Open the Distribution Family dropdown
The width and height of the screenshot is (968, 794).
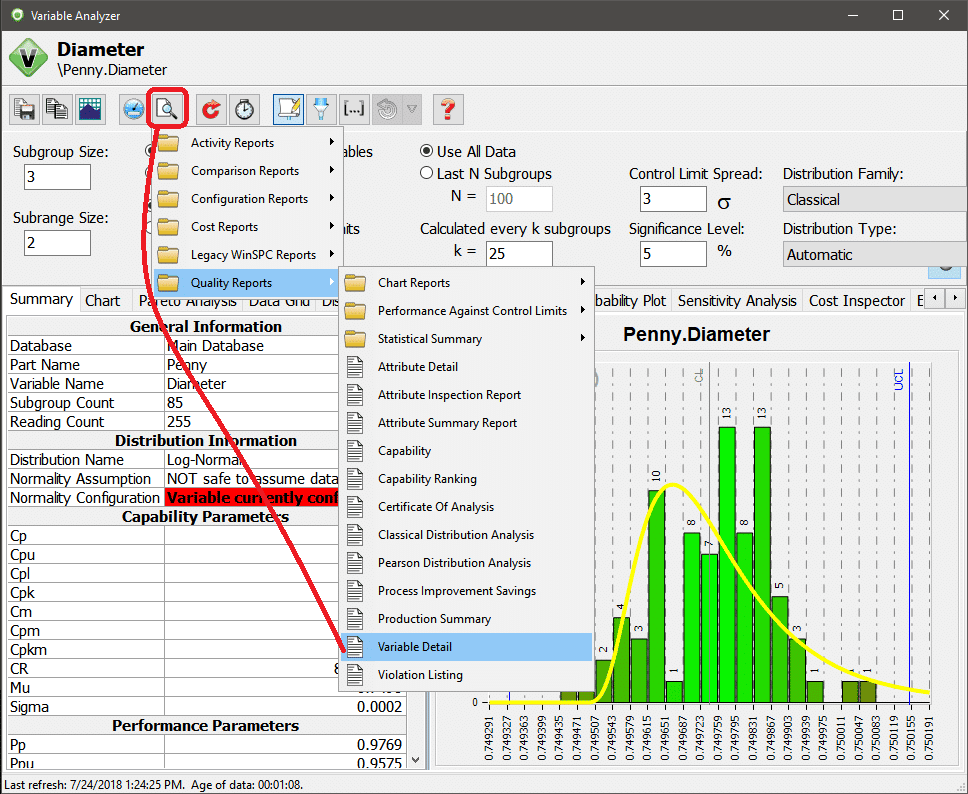pos(874,200)
